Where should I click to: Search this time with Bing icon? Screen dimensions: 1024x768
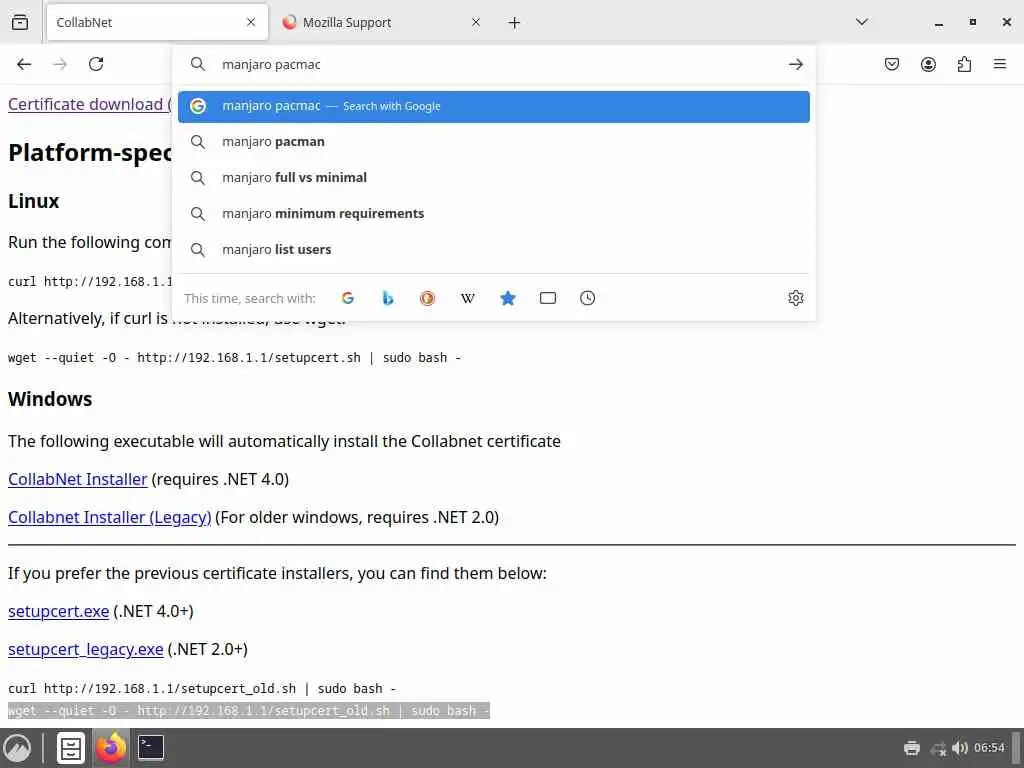pos(388,298)
